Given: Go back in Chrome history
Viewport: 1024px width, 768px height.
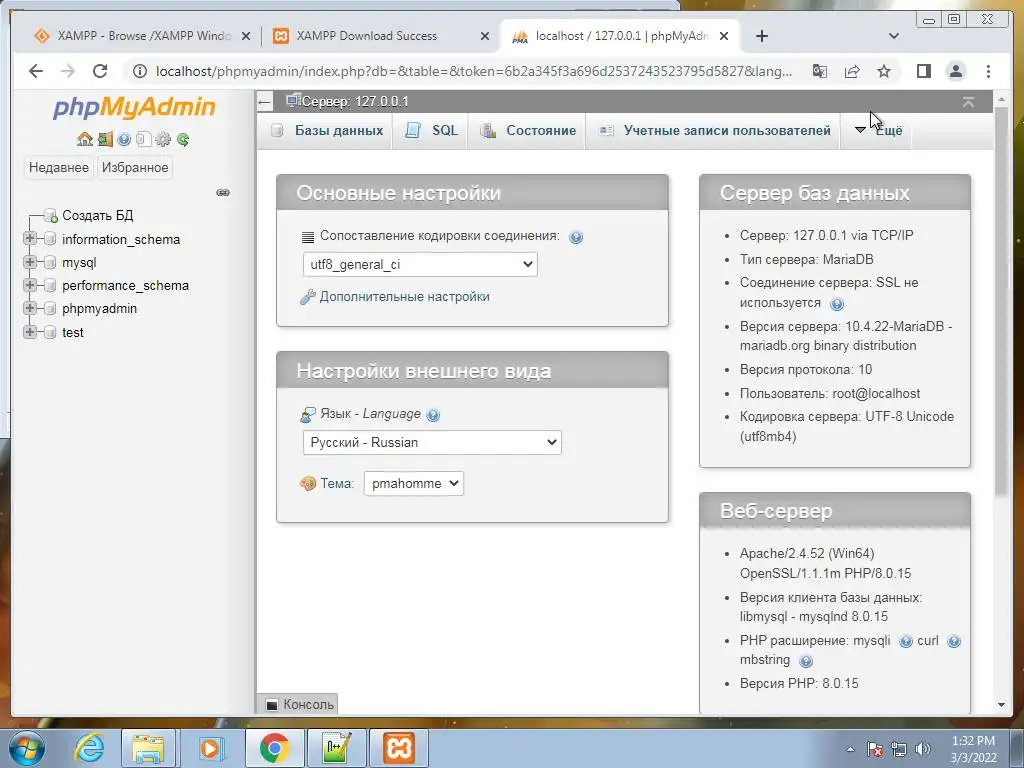Looking at the screenshot, I should (x=36, y=71).
